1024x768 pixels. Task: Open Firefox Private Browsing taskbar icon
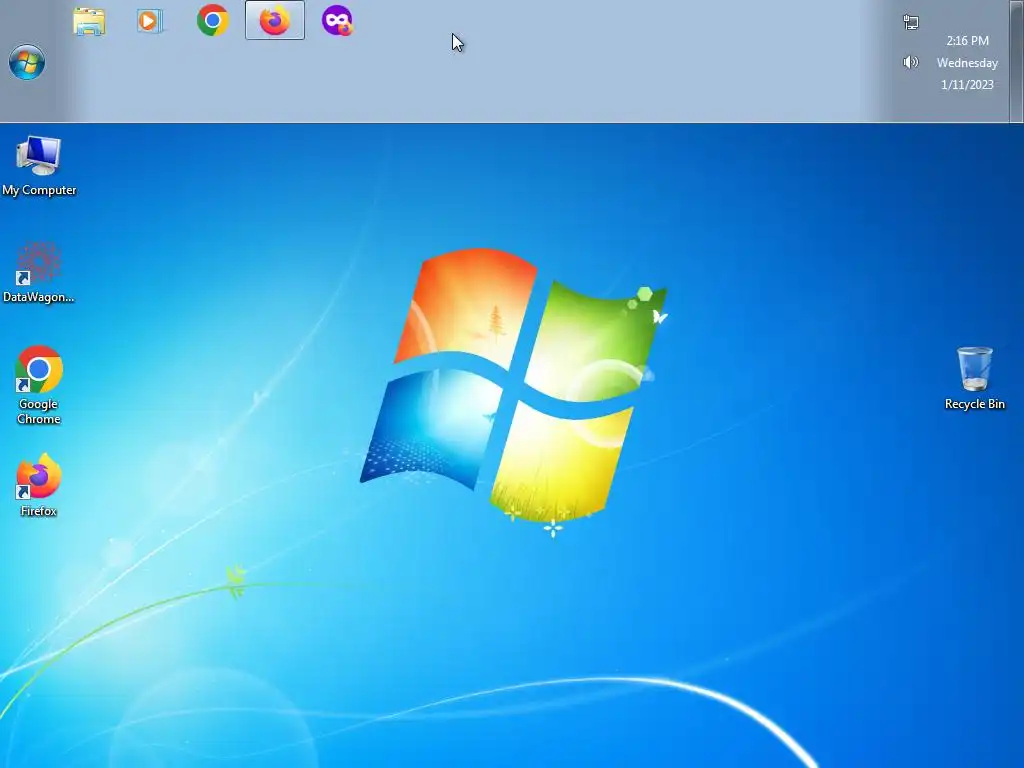coord(337,20)
